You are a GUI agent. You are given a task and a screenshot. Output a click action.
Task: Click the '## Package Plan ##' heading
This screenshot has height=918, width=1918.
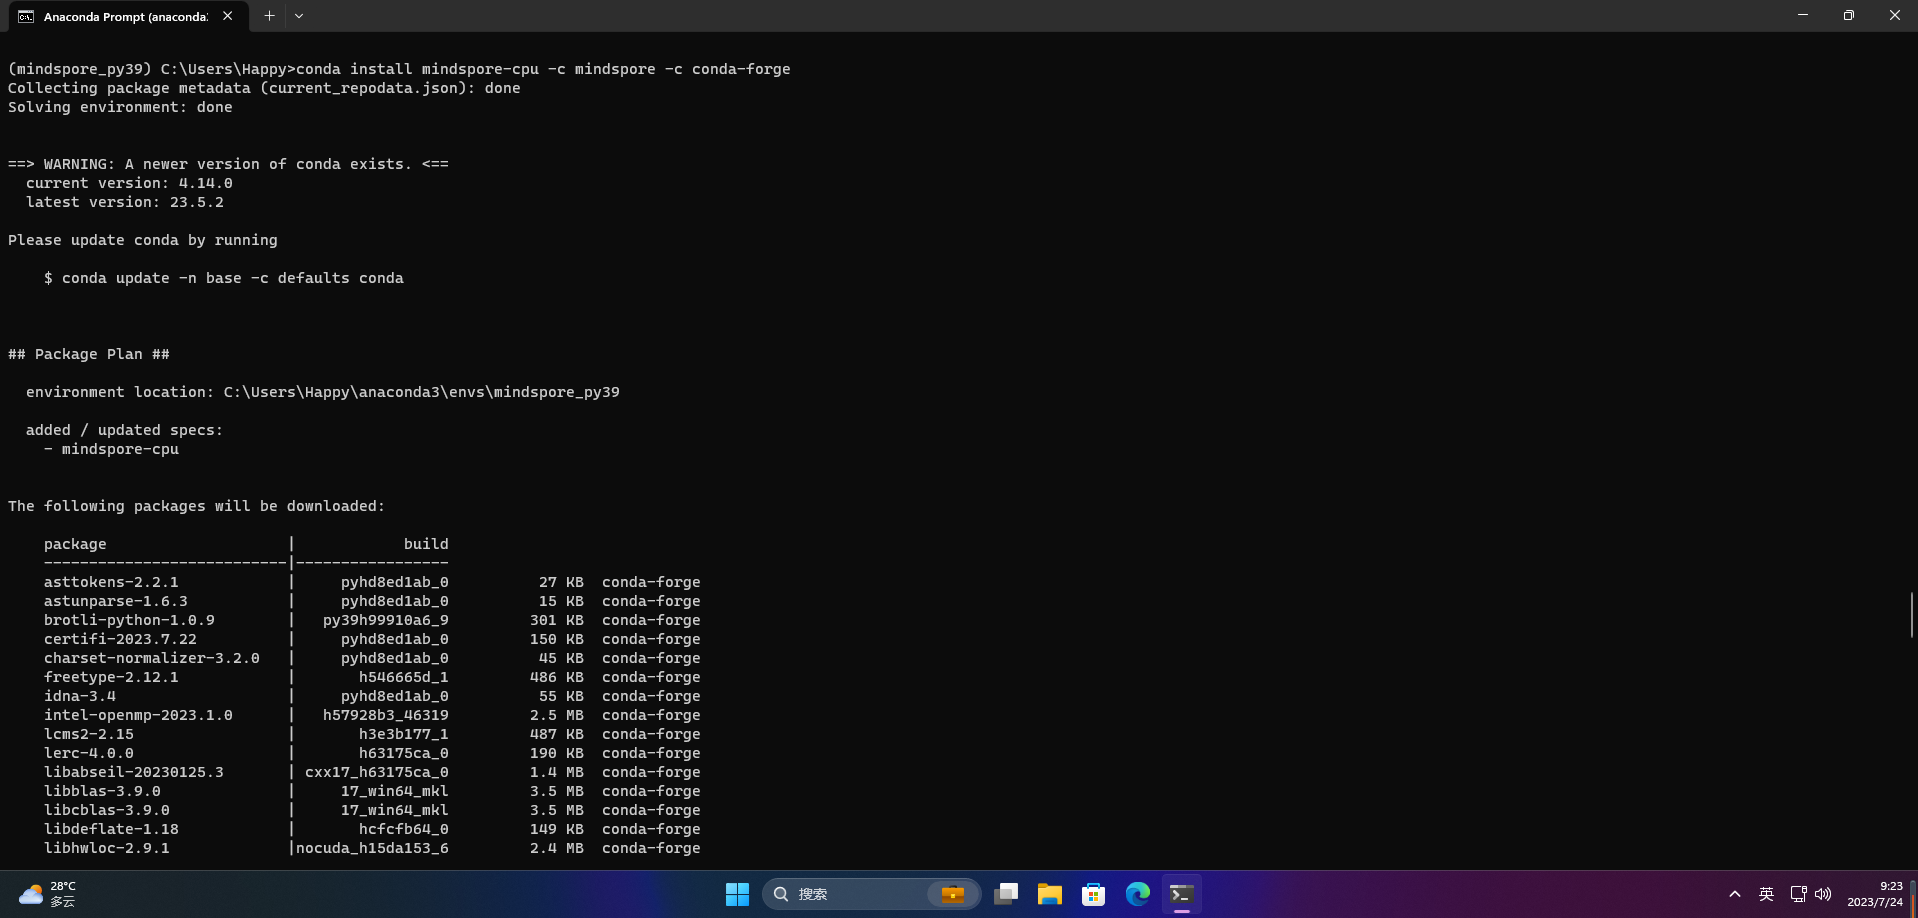click(x=89, y=354)
